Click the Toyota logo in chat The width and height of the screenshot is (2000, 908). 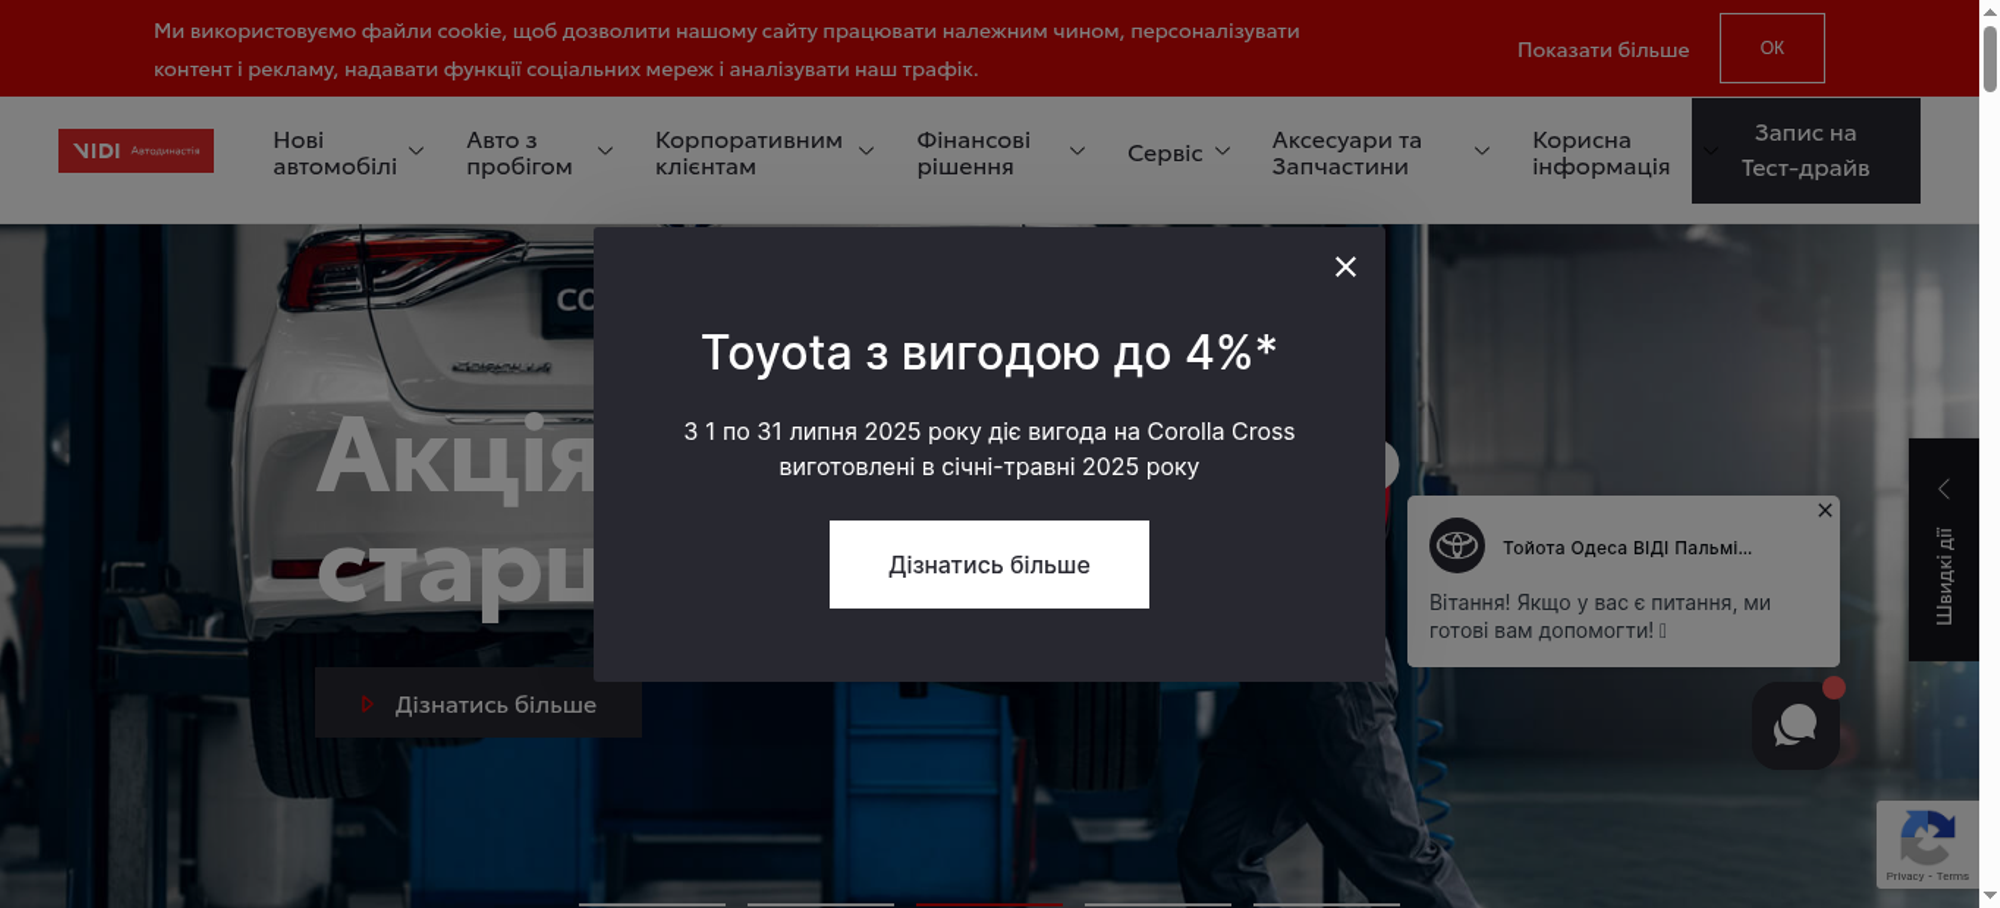(1456, 546)
